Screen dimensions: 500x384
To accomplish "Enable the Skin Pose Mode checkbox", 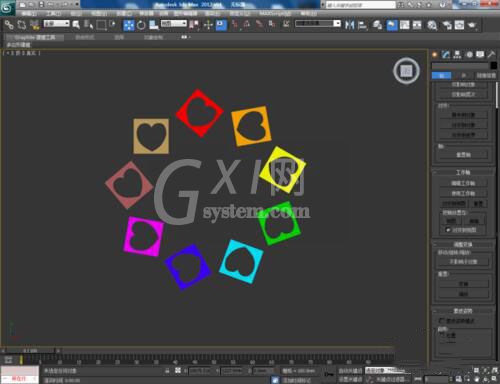I will [x=442, y=321].
